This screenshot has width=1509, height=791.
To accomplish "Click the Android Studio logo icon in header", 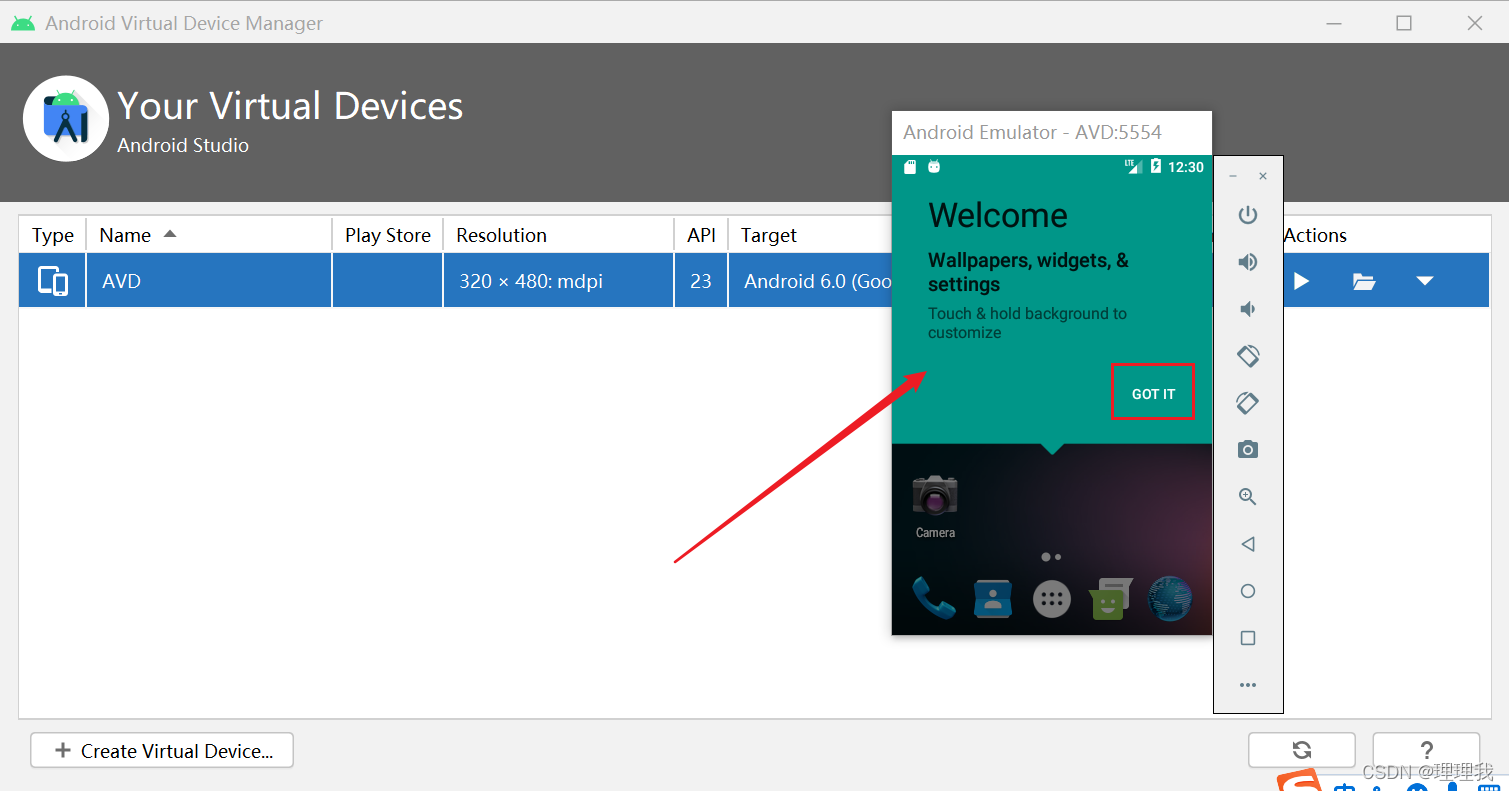I will [66, 118].
